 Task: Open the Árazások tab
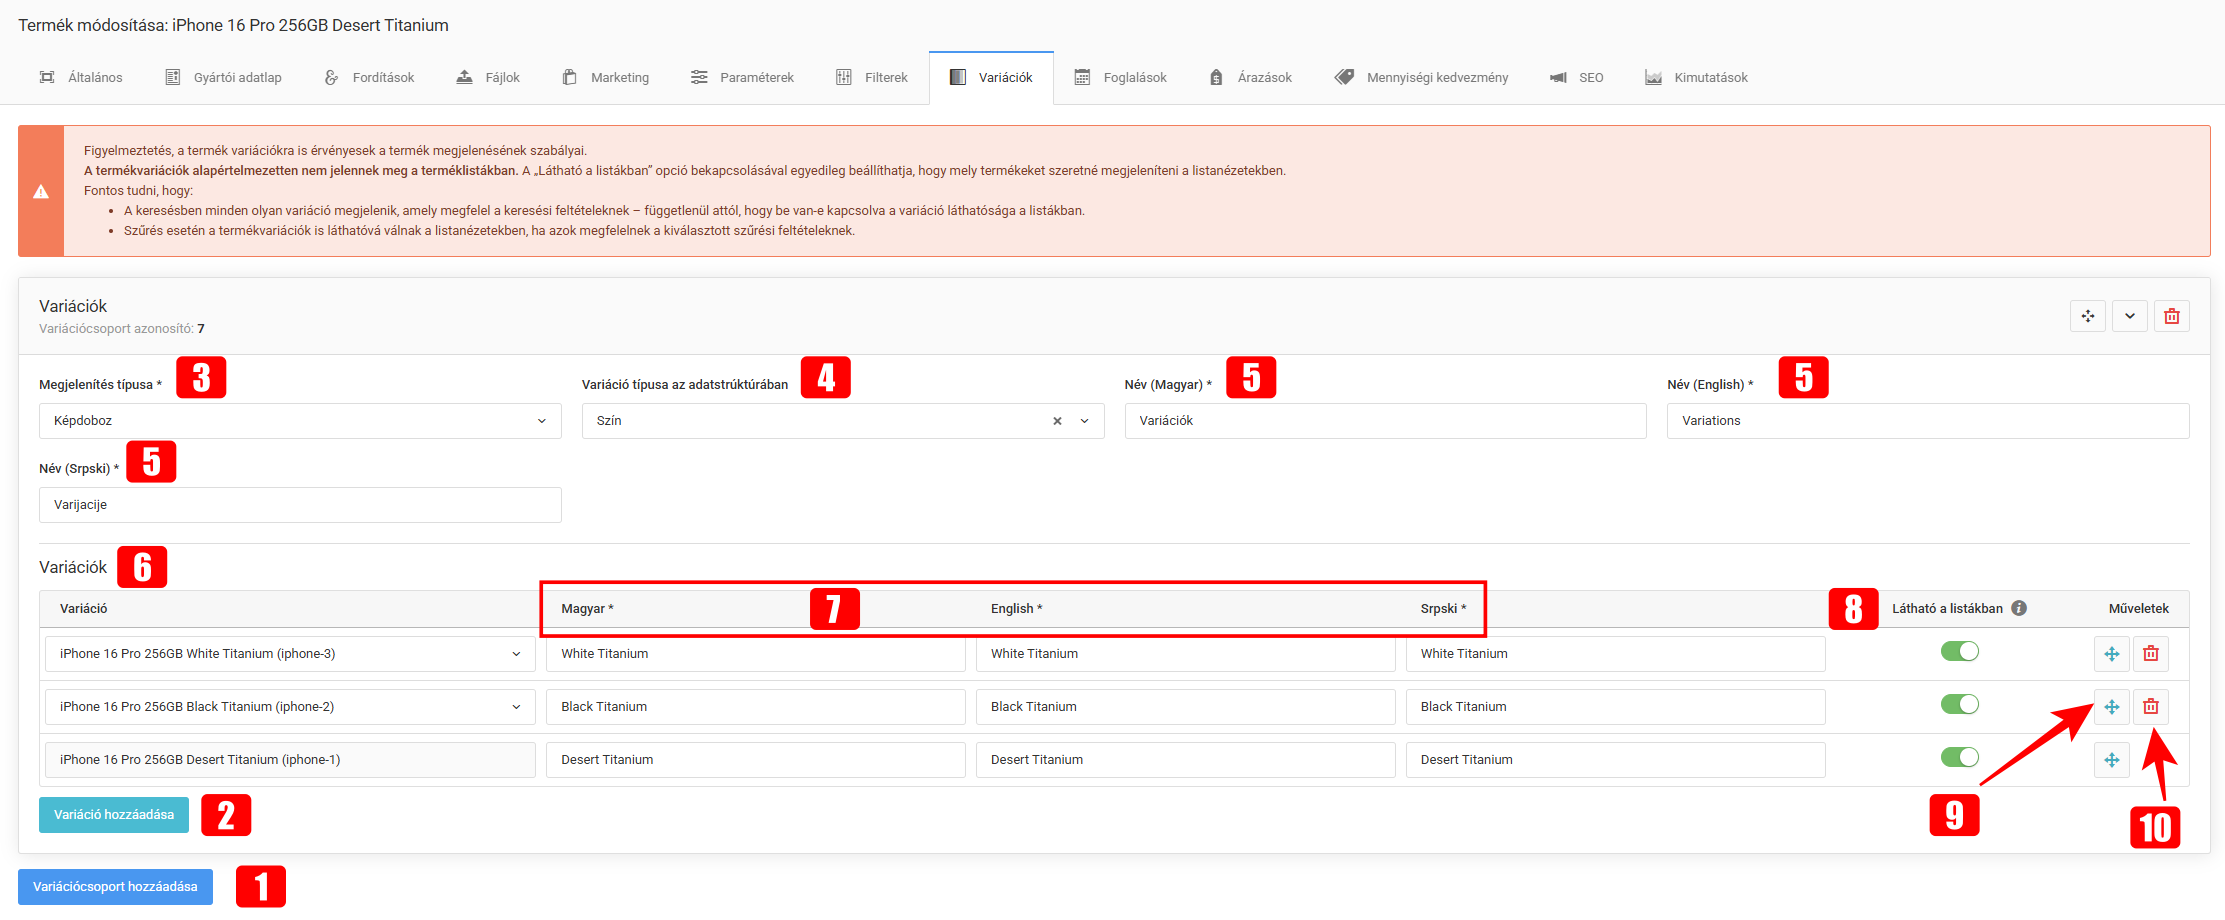tap(1250, 78)
